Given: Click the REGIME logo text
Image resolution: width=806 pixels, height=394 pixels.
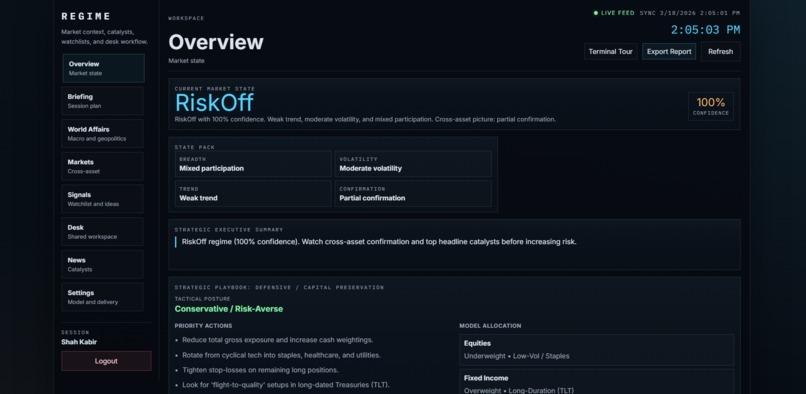Looking at the screenshot, I should coord(86,16).
